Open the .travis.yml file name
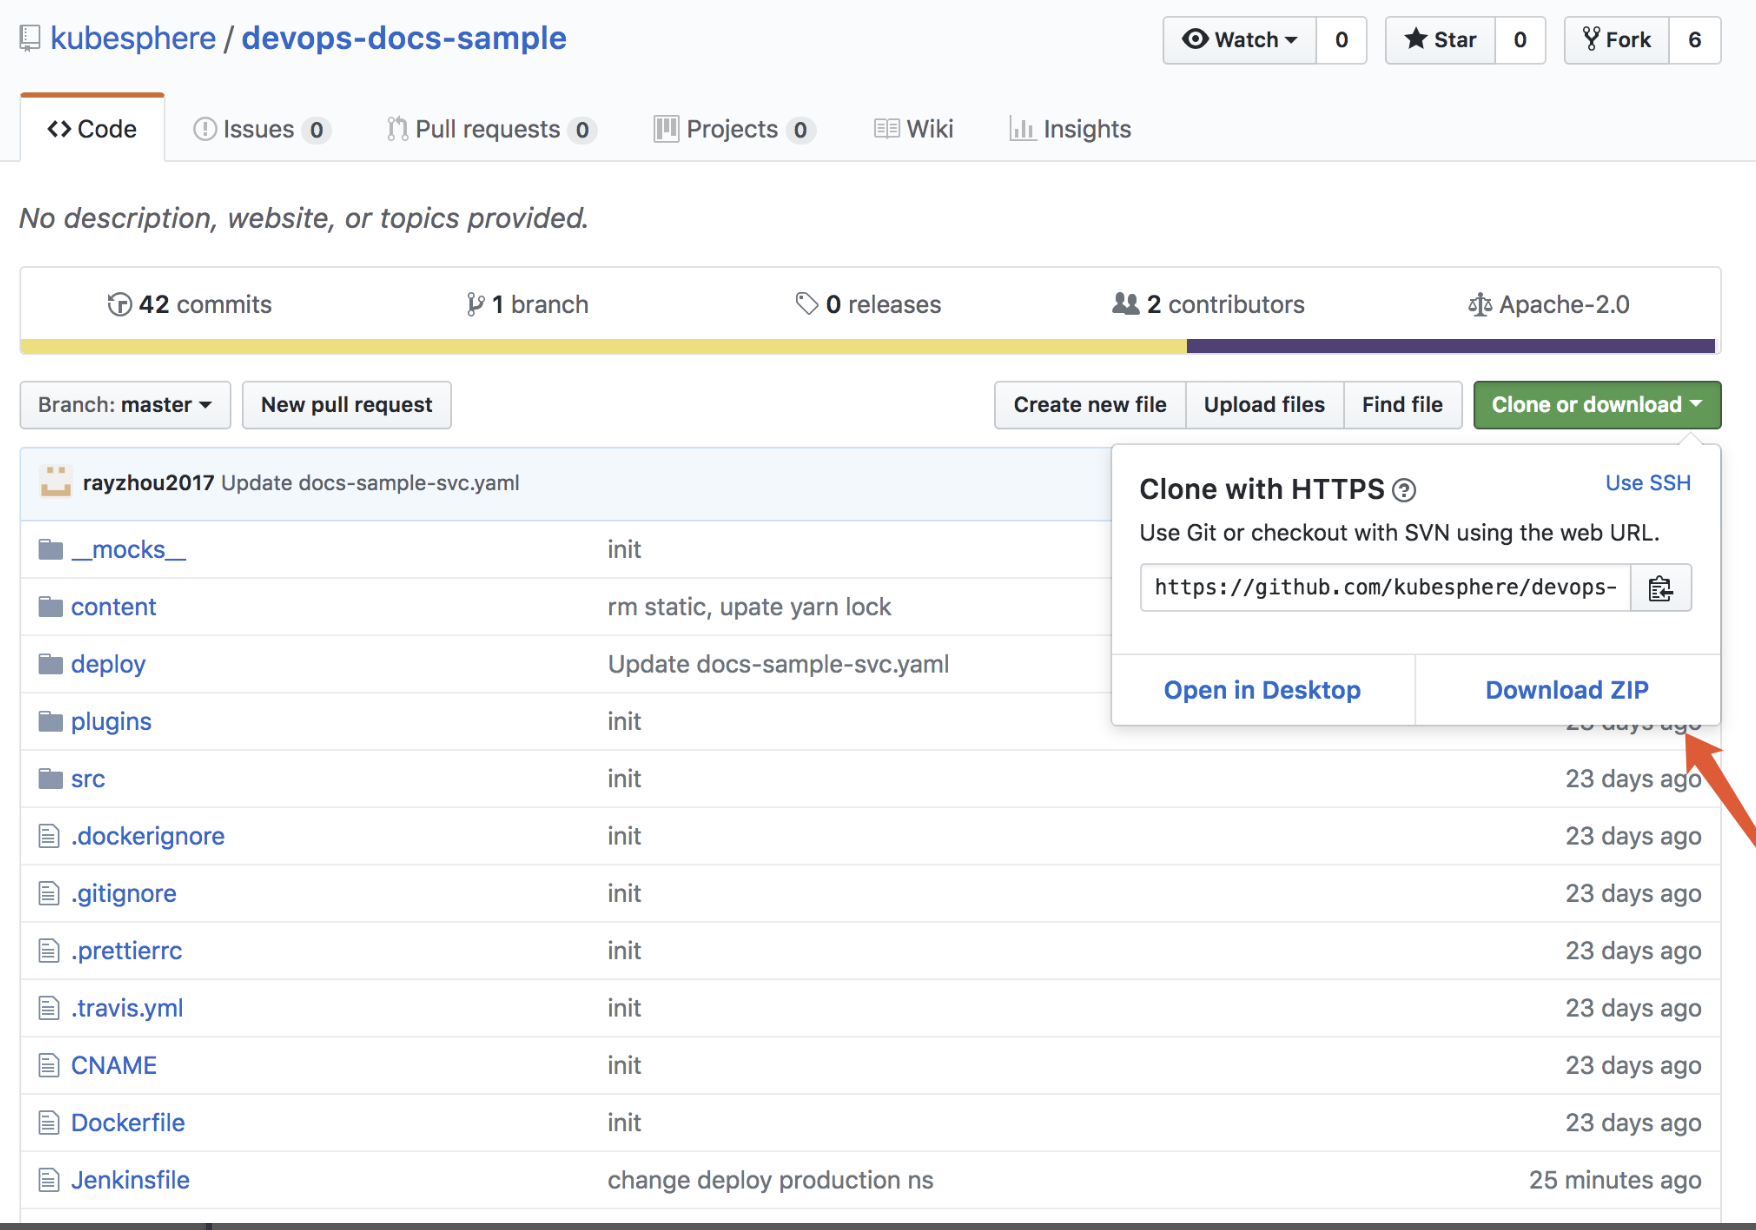1756x1230 pixels. coord(127,1008)
